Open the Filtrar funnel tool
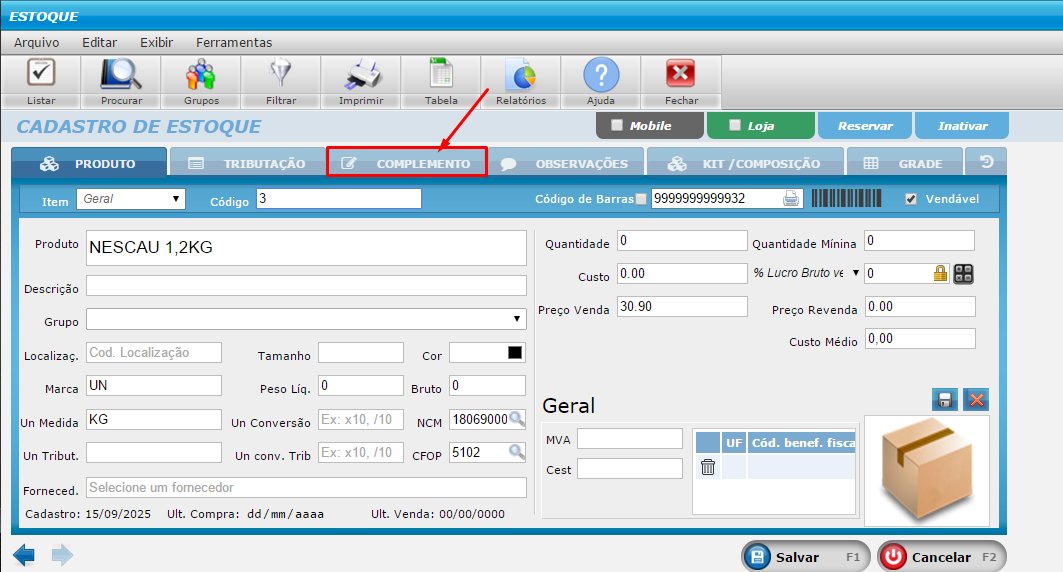The image size is (1063, 572). point(281,76)
